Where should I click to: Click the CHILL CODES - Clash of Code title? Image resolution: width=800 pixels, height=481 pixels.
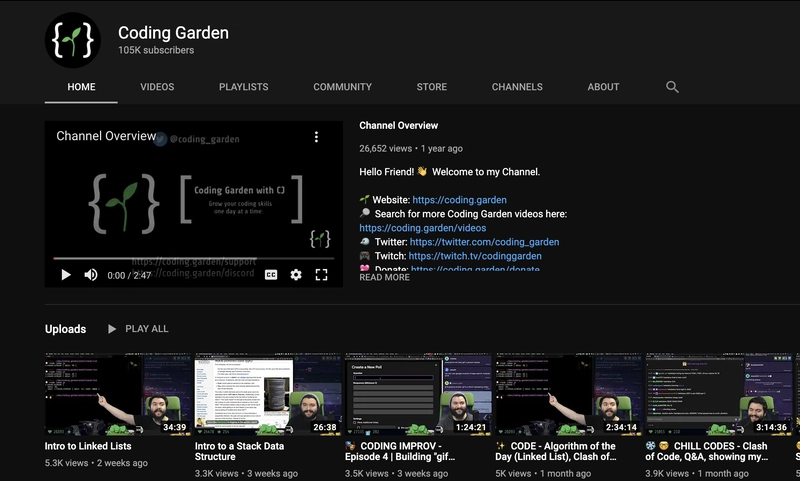click(707, 451)
